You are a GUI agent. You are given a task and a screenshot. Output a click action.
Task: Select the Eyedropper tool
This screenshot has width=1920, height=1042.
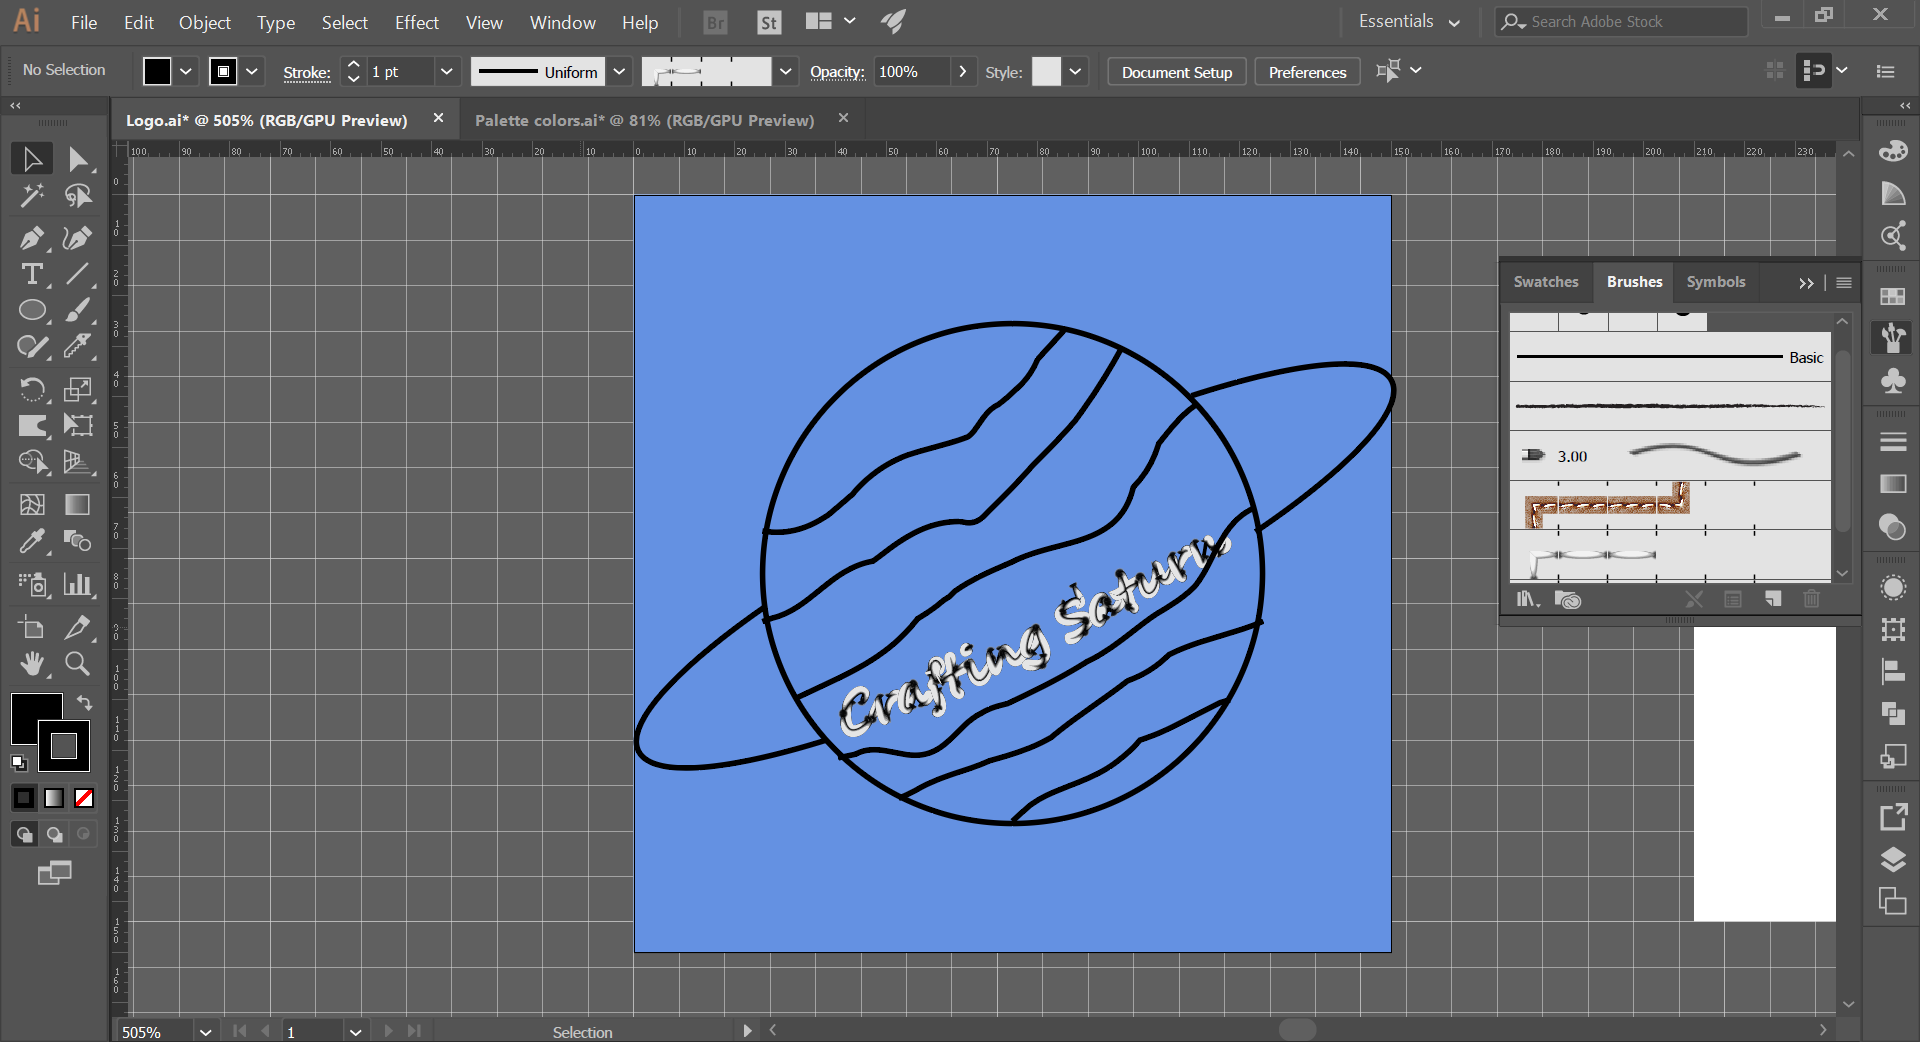tap(32, 541)
